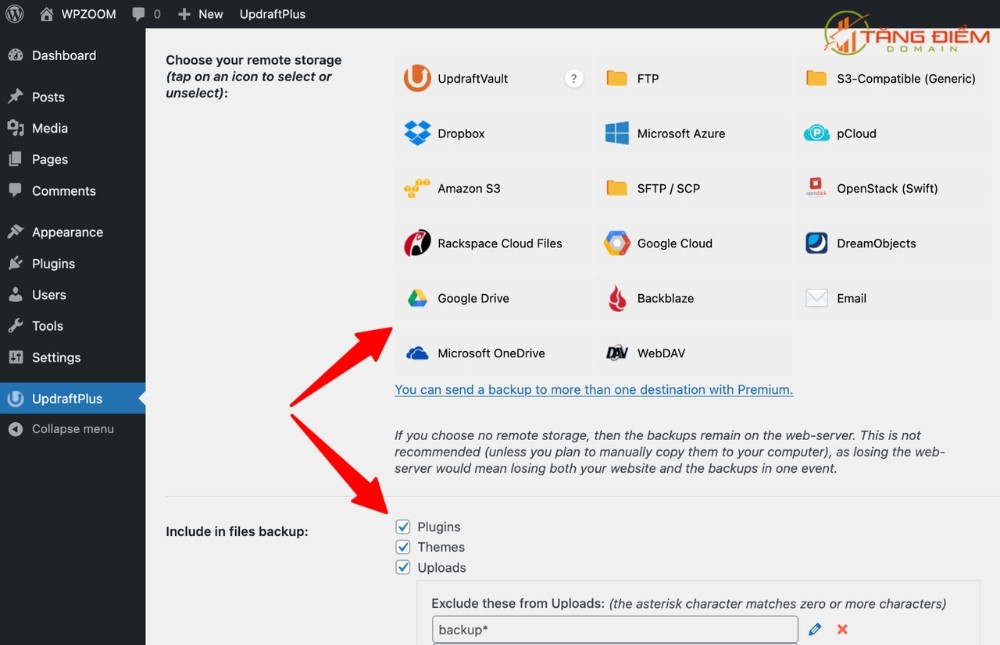The width and height of the screenshot is (1000, 645).
Task: Select the Google Drive icon
Action: (x=417, y=298)
